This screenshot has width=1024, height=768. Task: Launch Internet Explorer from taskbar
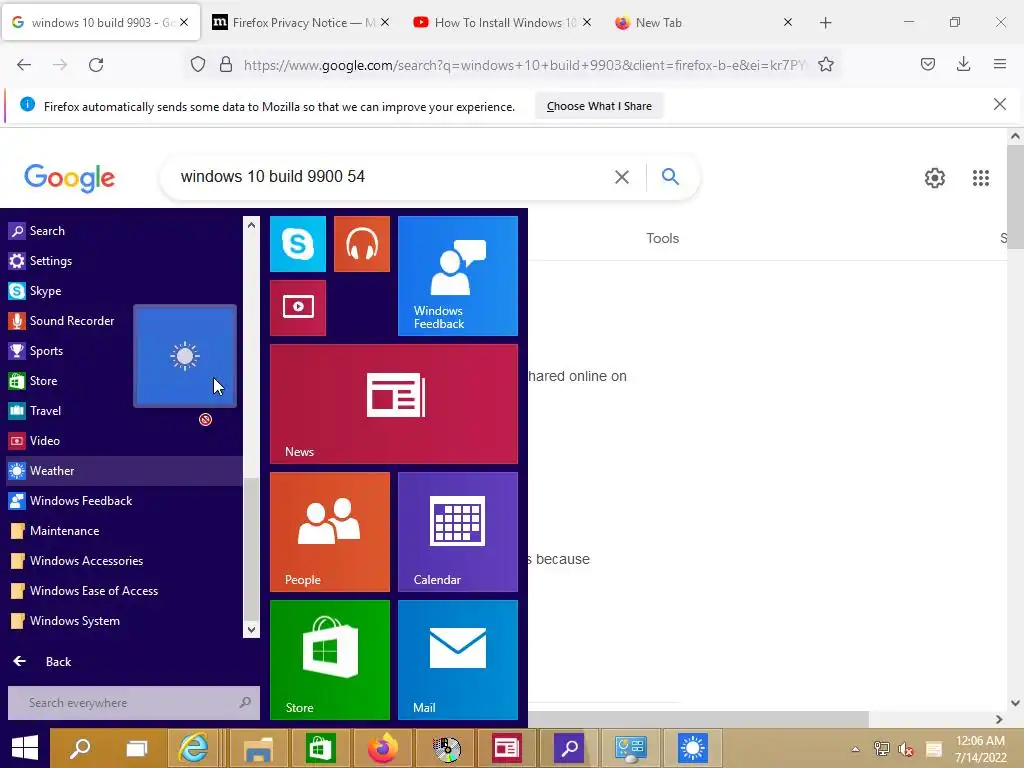(x=194, y=748)
